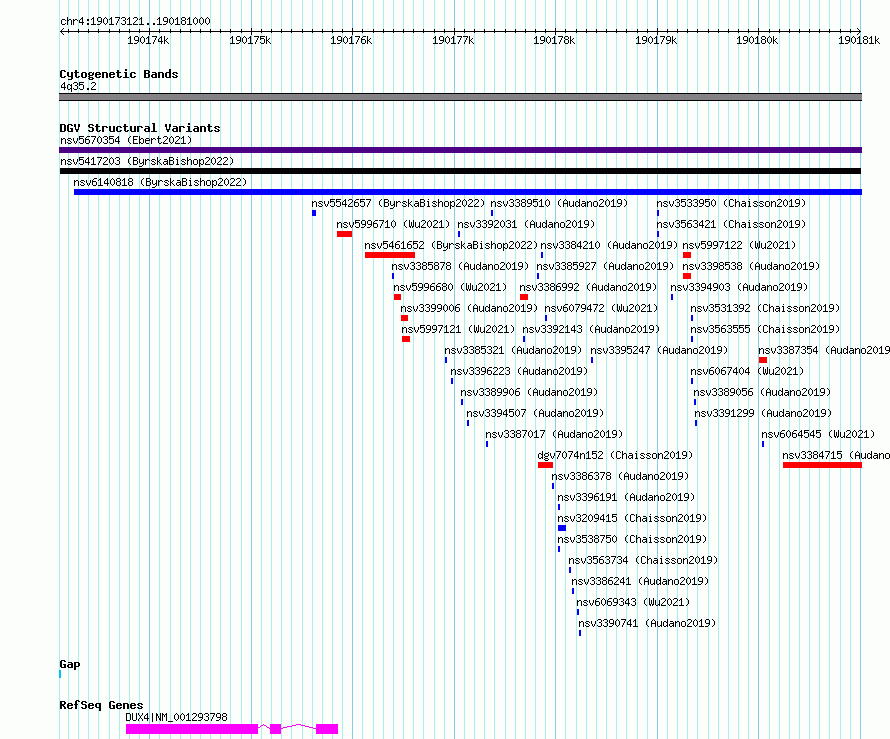Select the nsv3563555 (Chaisson2019) label
This screenshot has height=739, width=890.
point(765,329)
